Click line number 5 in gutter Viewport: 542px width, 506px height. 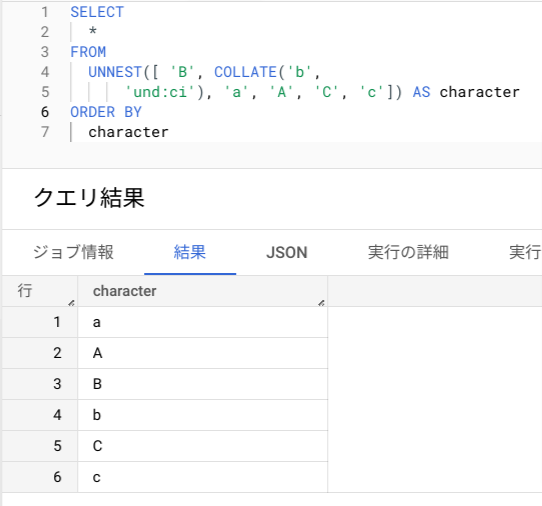pos(45,92)
